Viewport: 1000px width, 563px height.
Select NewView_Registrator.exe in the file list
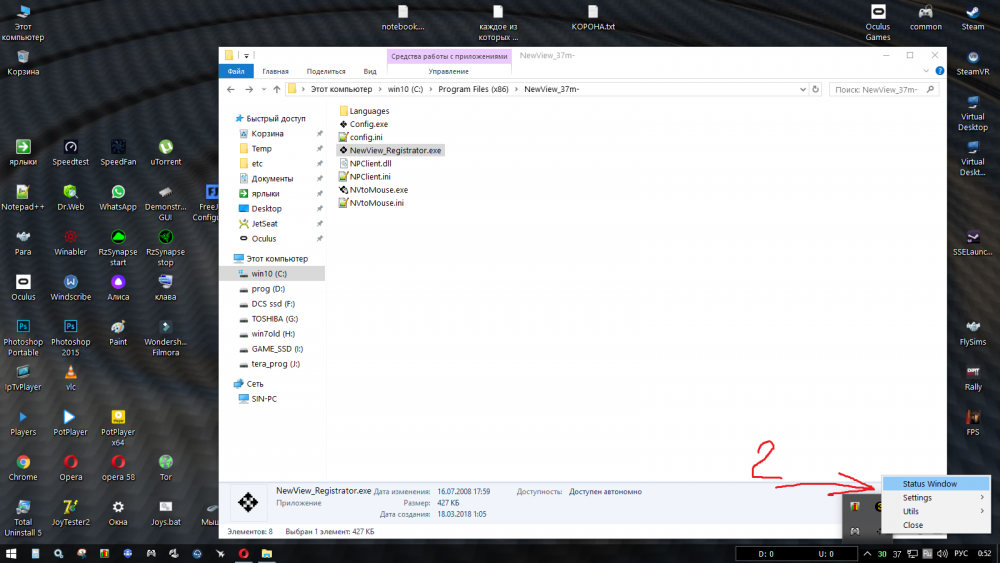point(390,150)
